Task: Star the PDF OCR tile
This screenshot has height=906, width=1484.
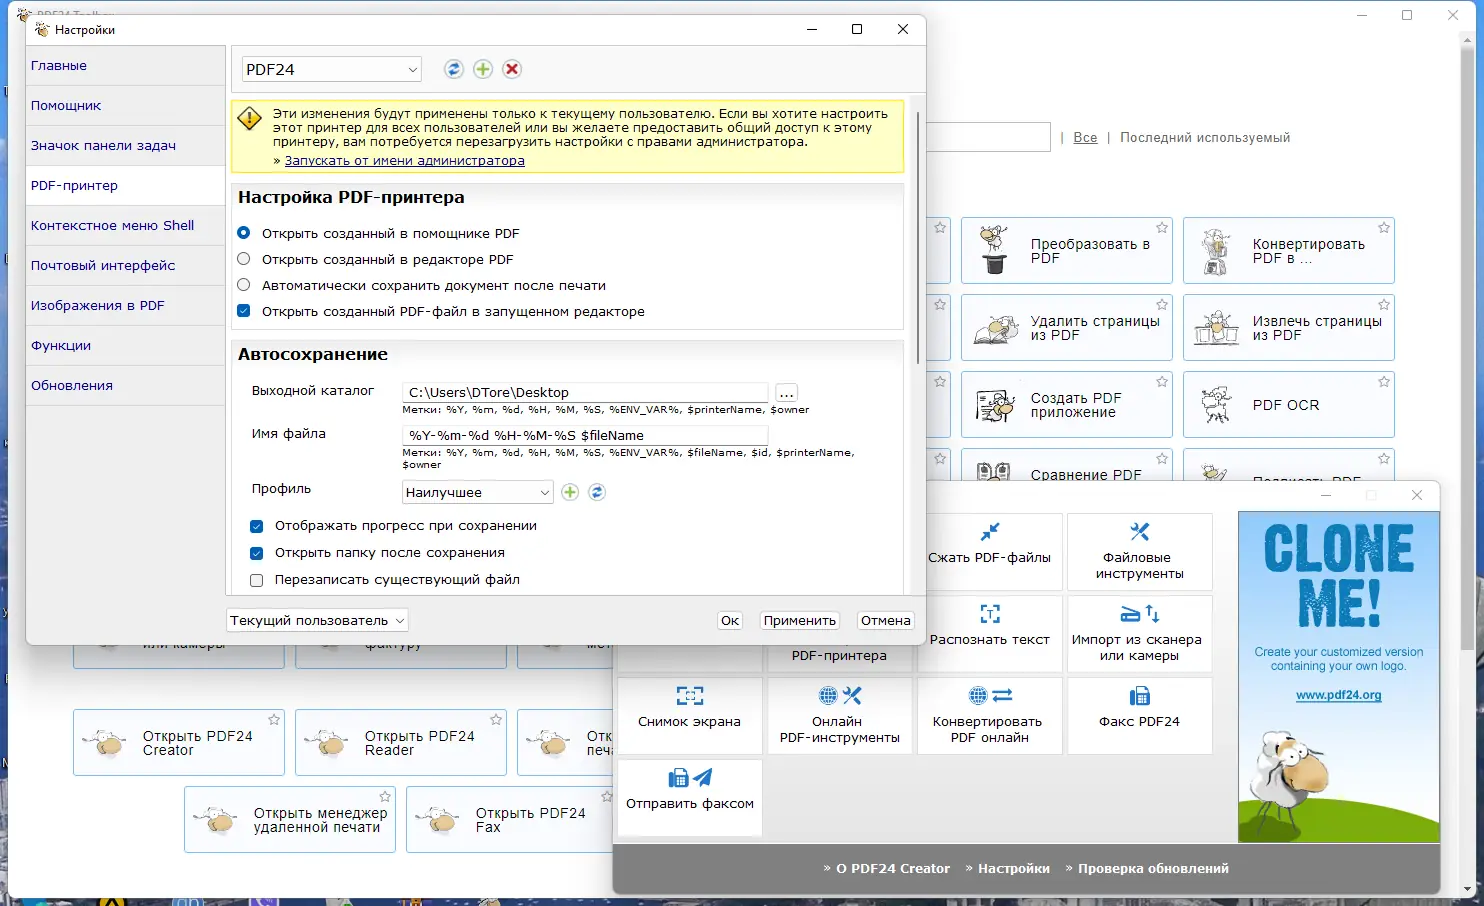Action: point(1384,382)
